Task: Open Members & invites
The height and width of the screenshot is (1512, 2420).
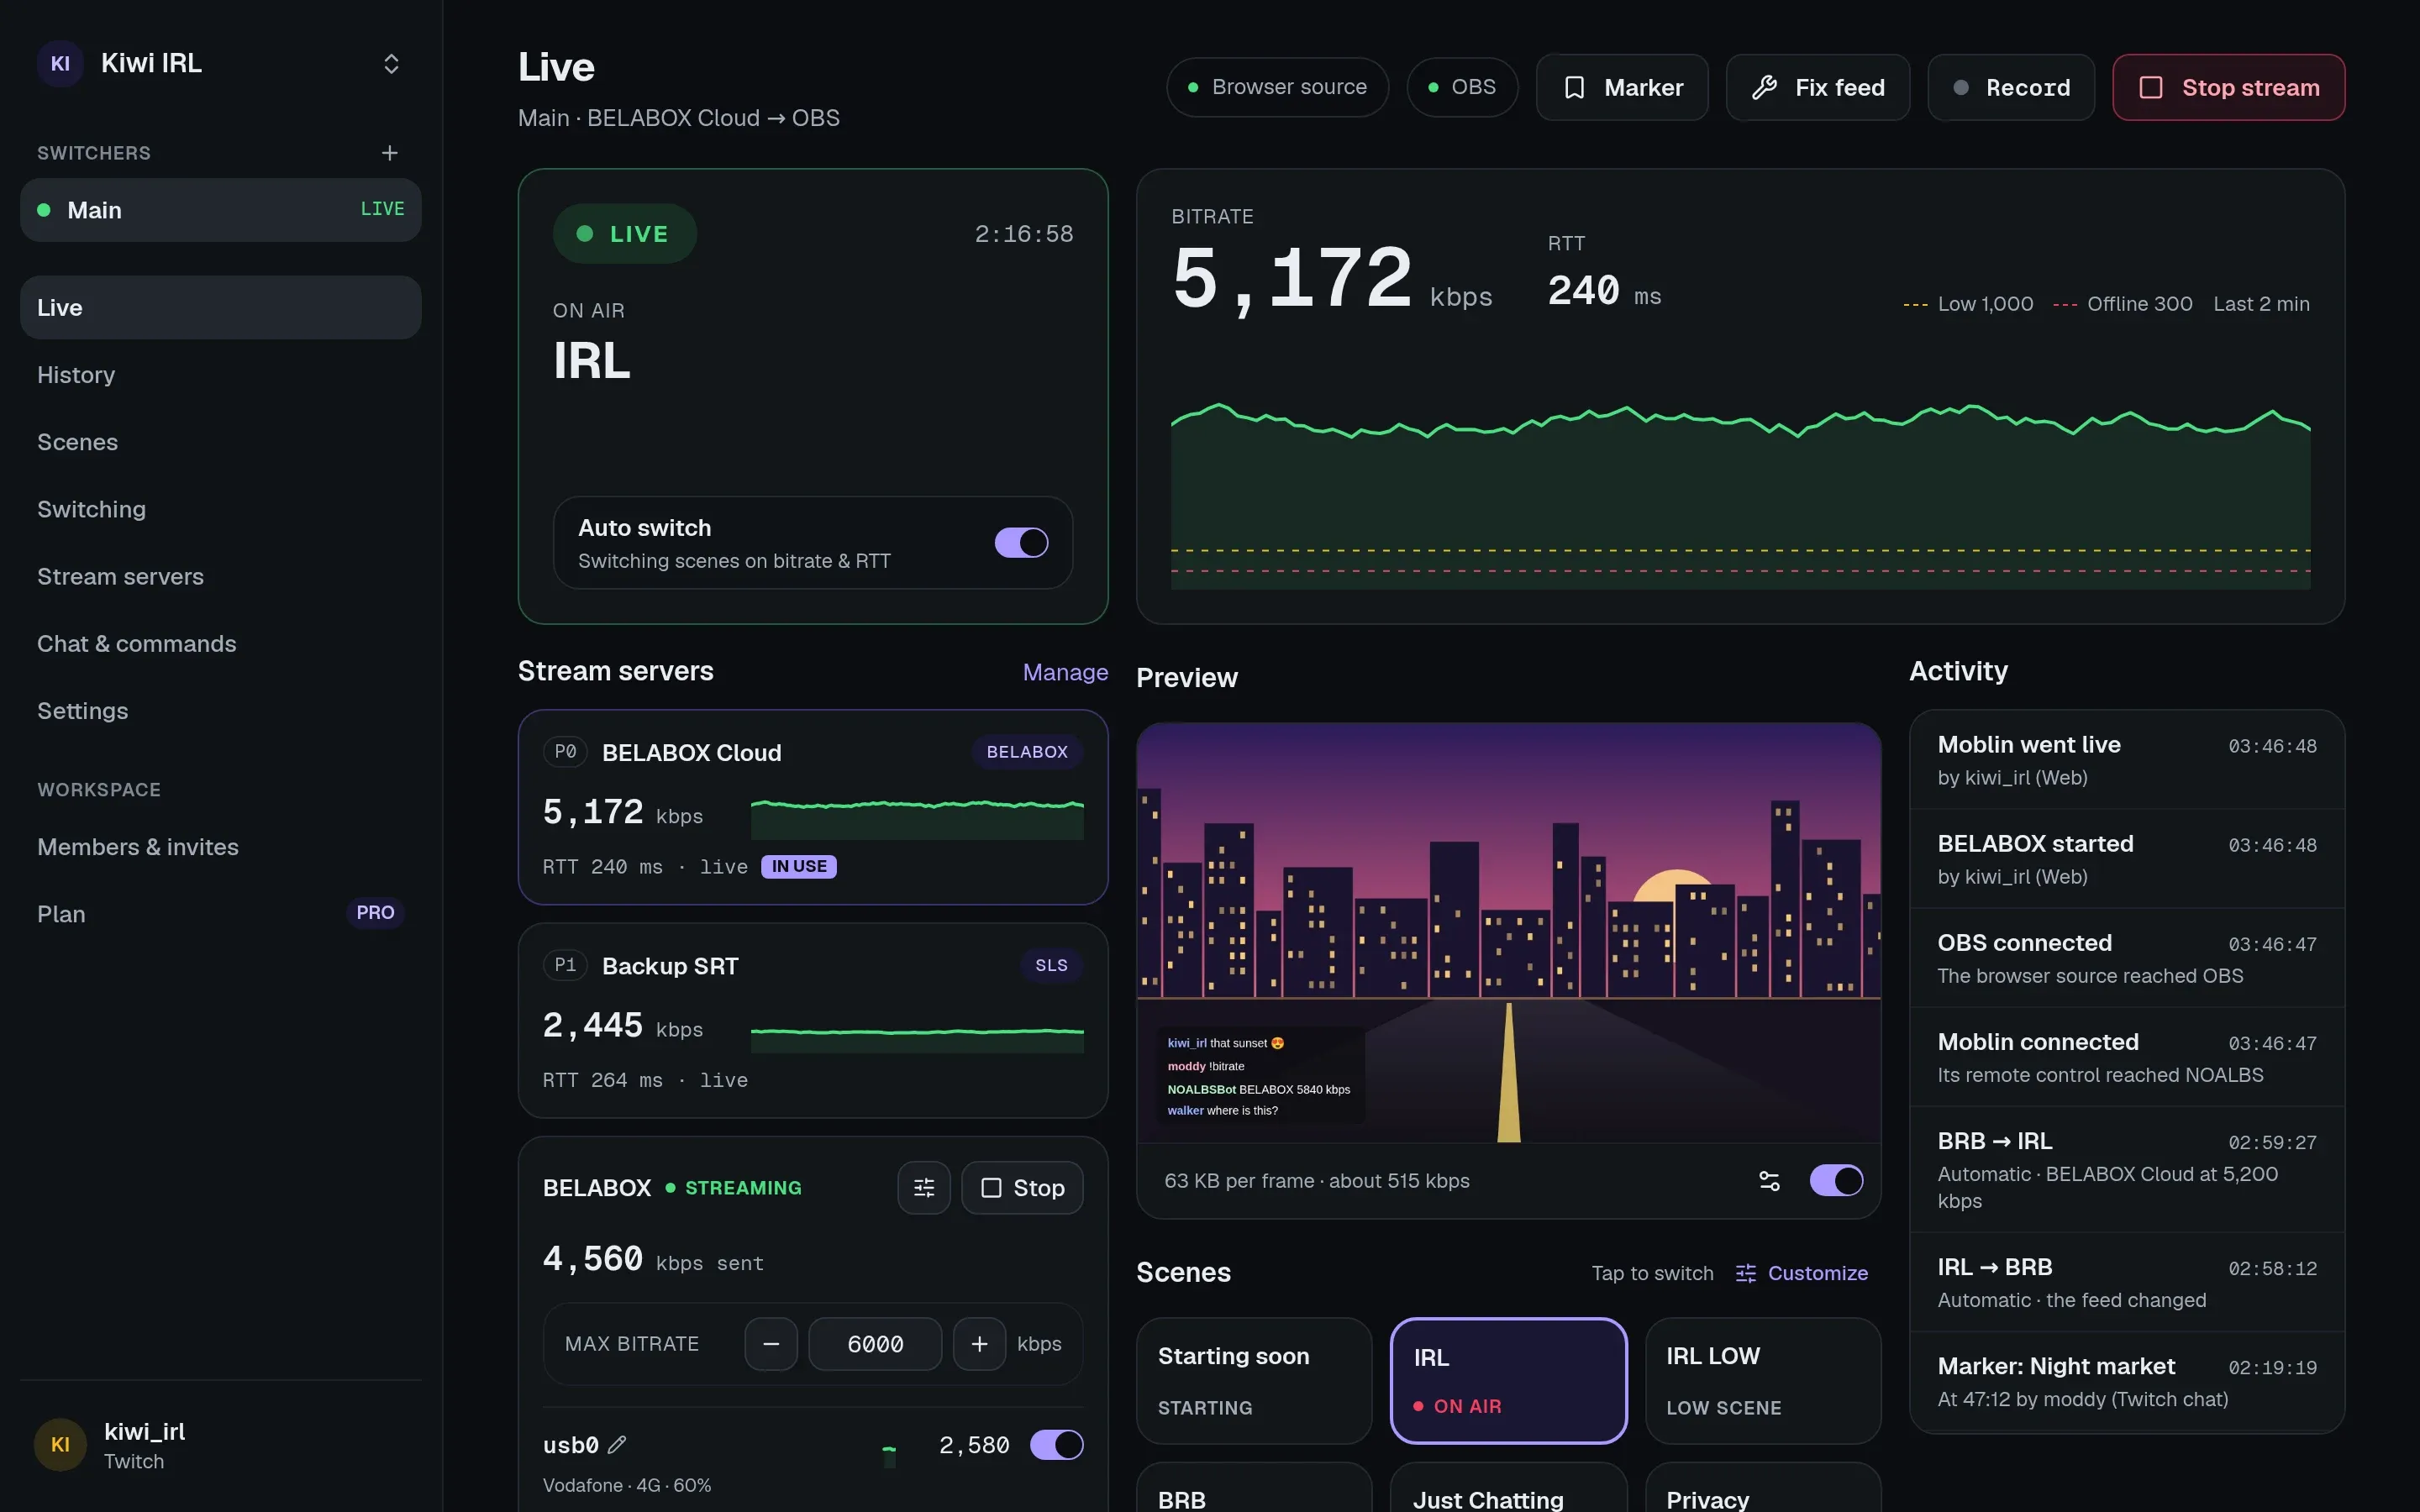Action: pyautogui.click(x=220, y=847)
